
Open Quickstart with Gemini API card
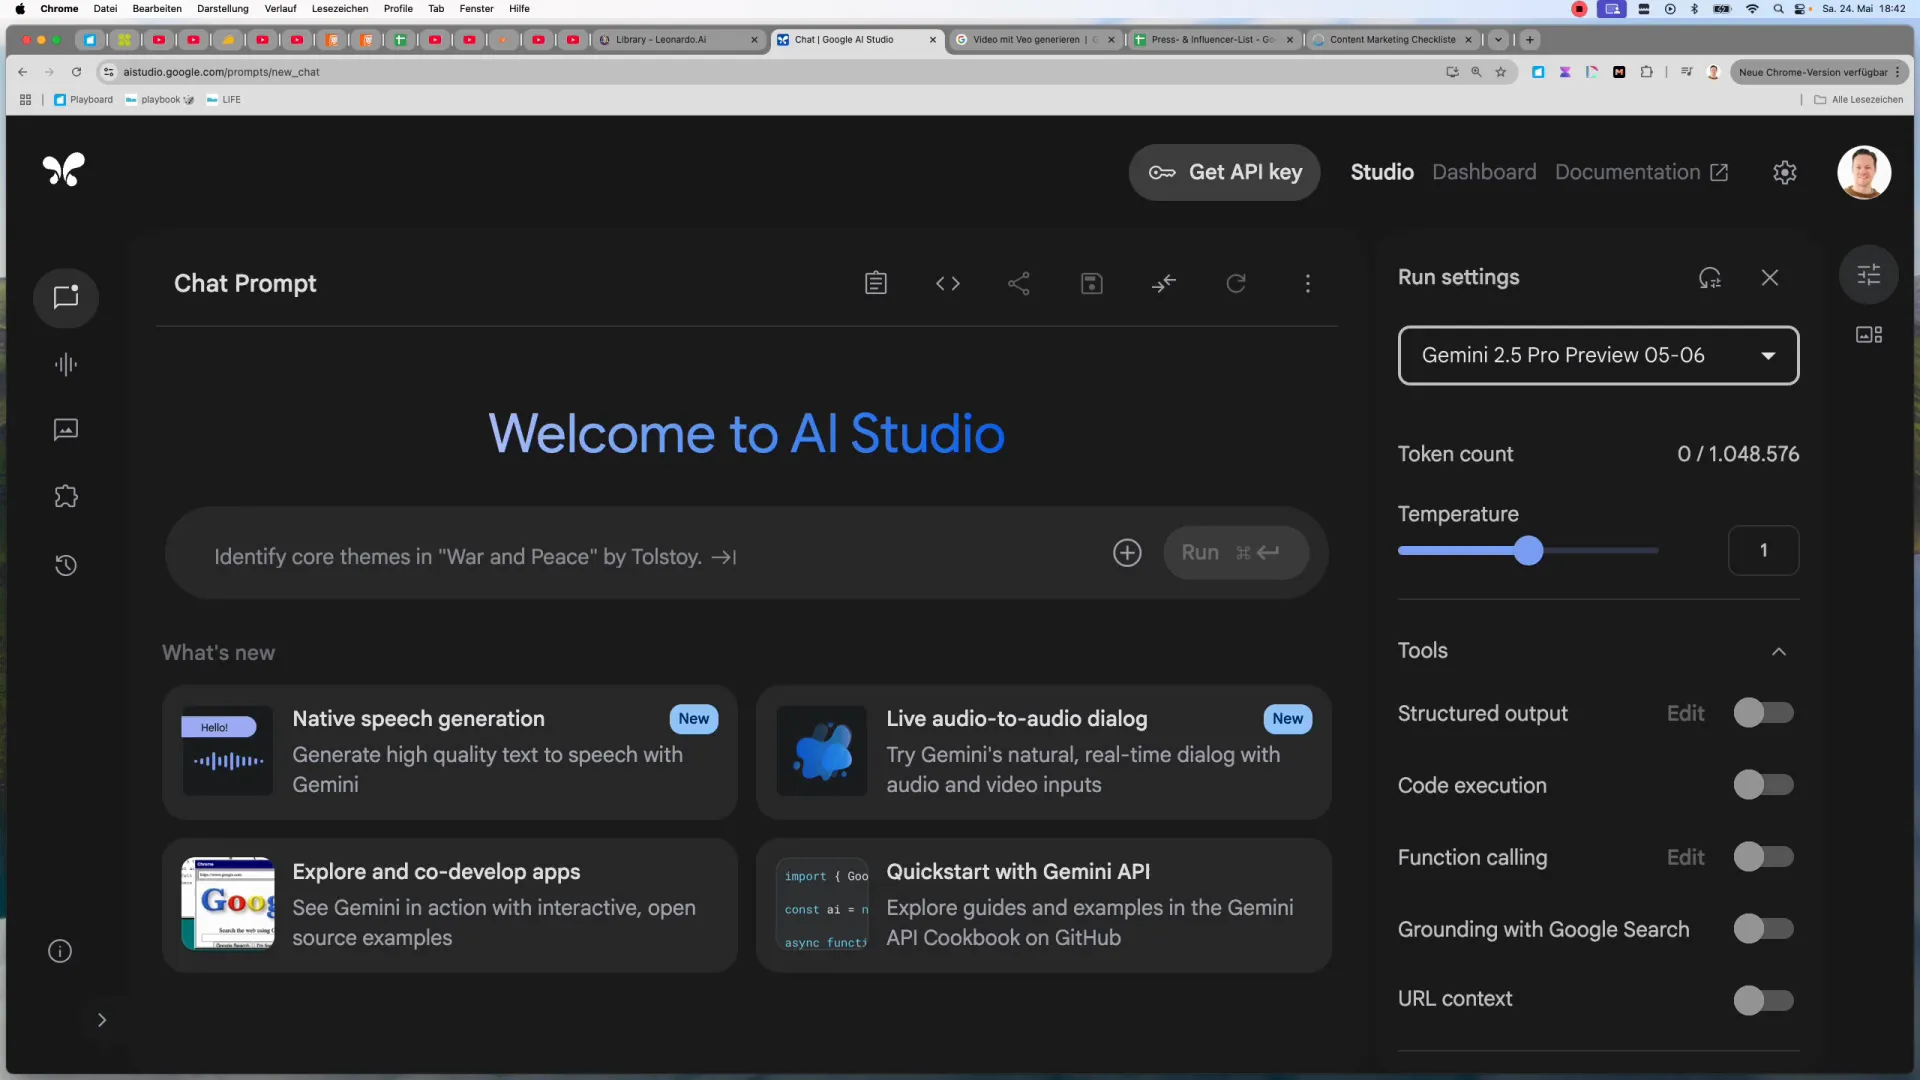pyautogui.click(x=1043, y=905)
